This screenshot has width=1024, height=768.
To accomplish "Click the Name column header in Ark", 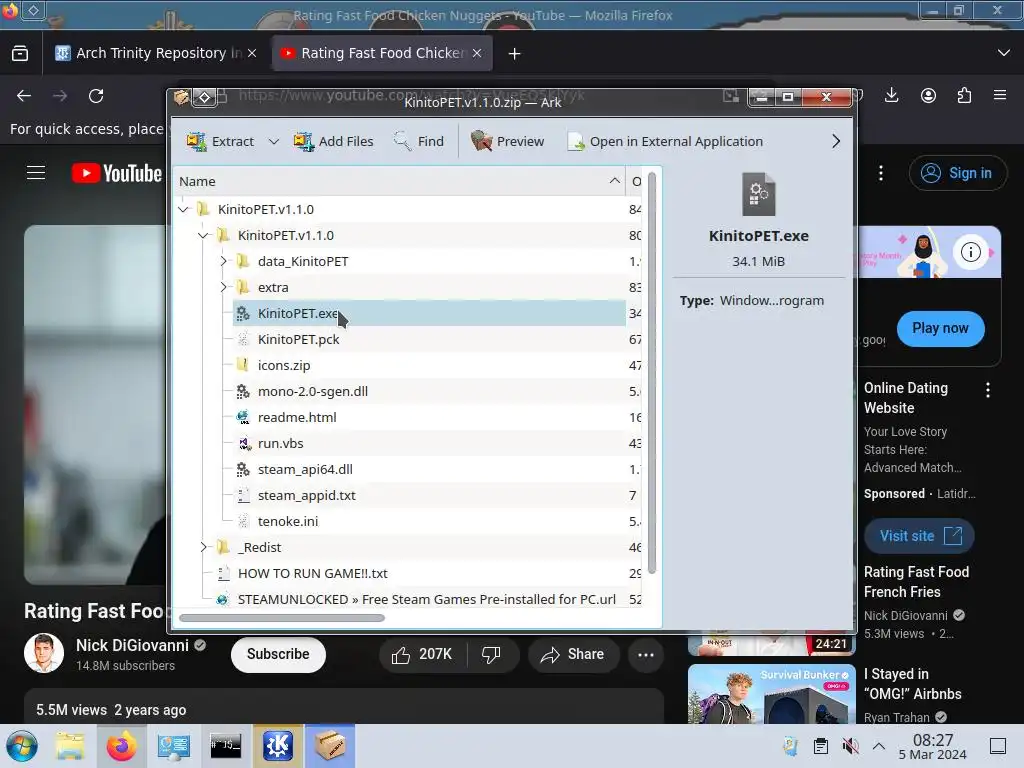I will [398, 182].
